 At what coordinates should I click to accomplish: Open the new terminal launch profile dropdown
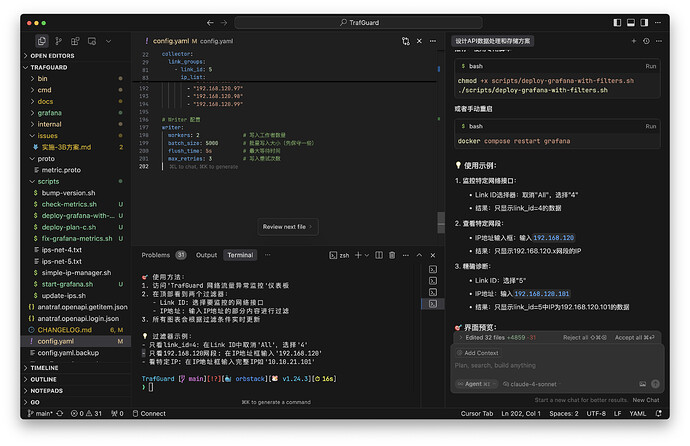pyautogui.click(x=367, y=255)
